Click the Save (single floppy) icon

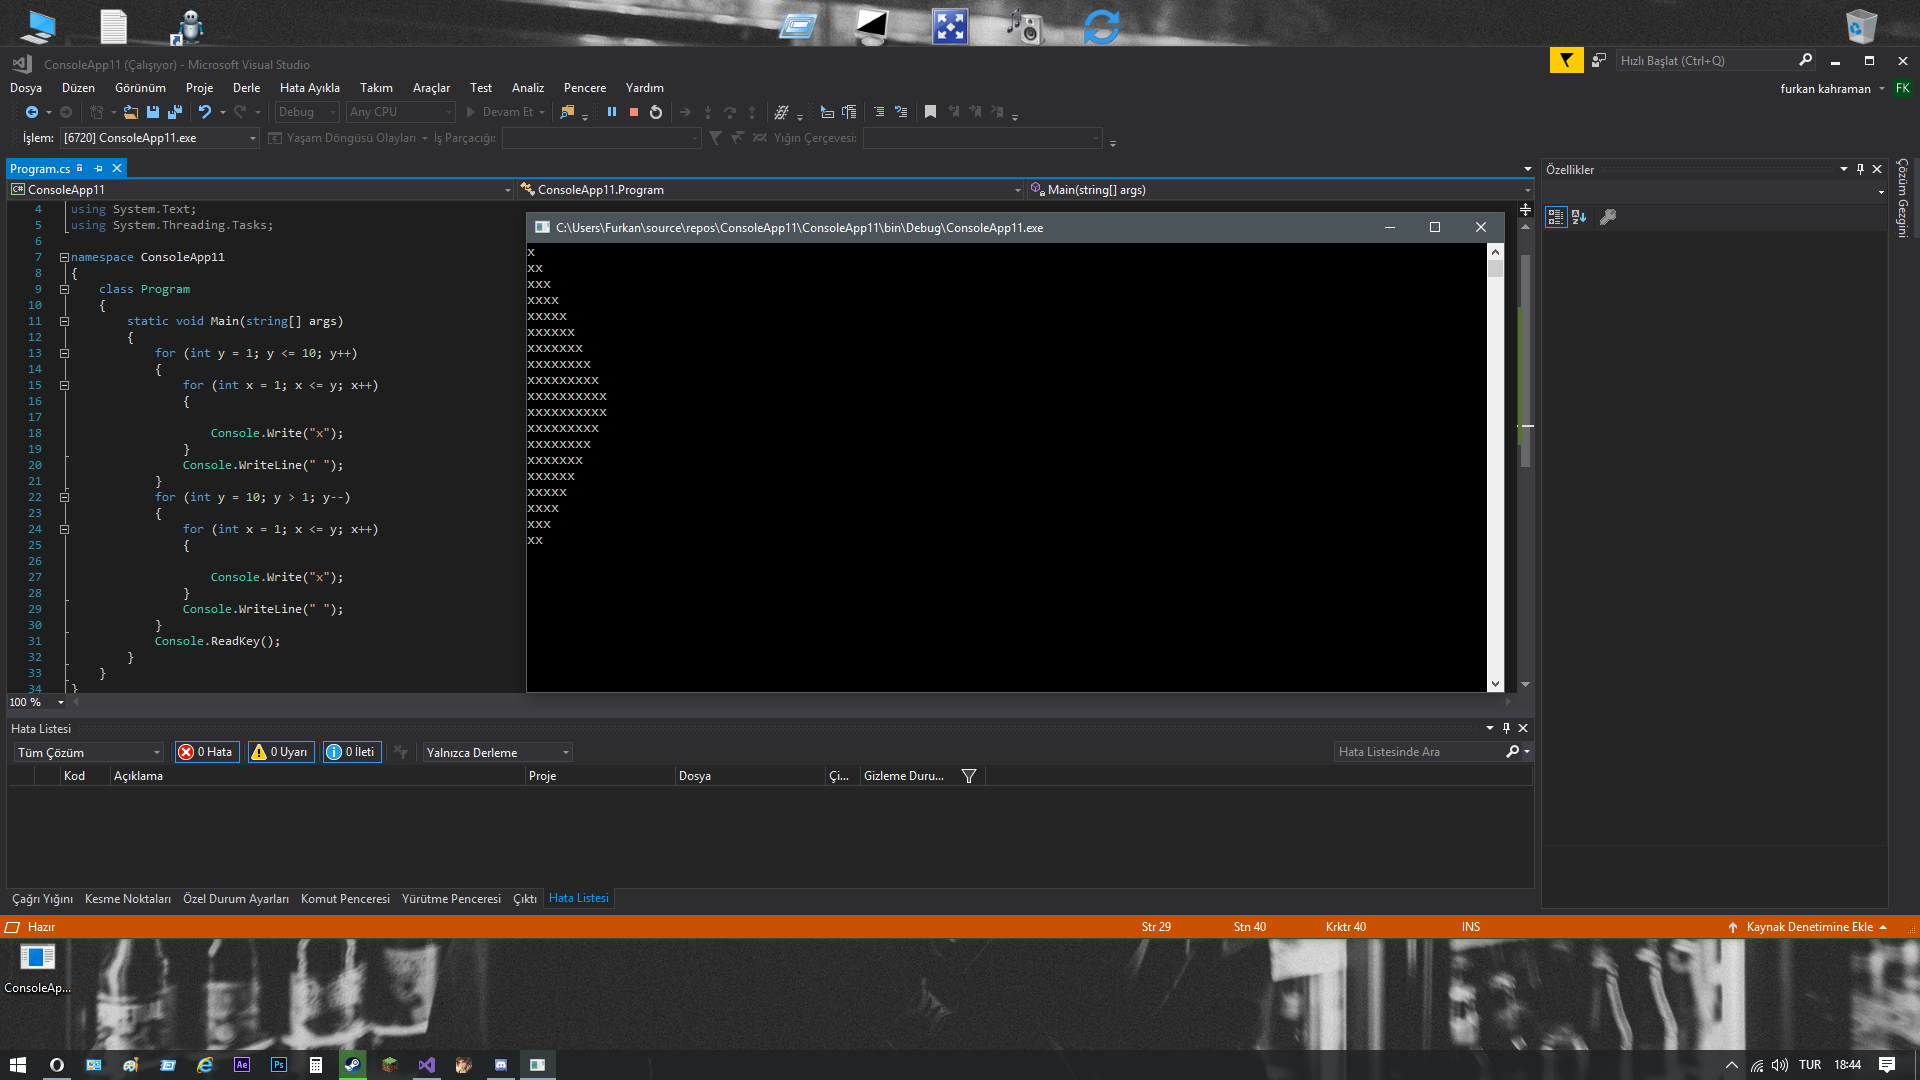pos(153,112)
